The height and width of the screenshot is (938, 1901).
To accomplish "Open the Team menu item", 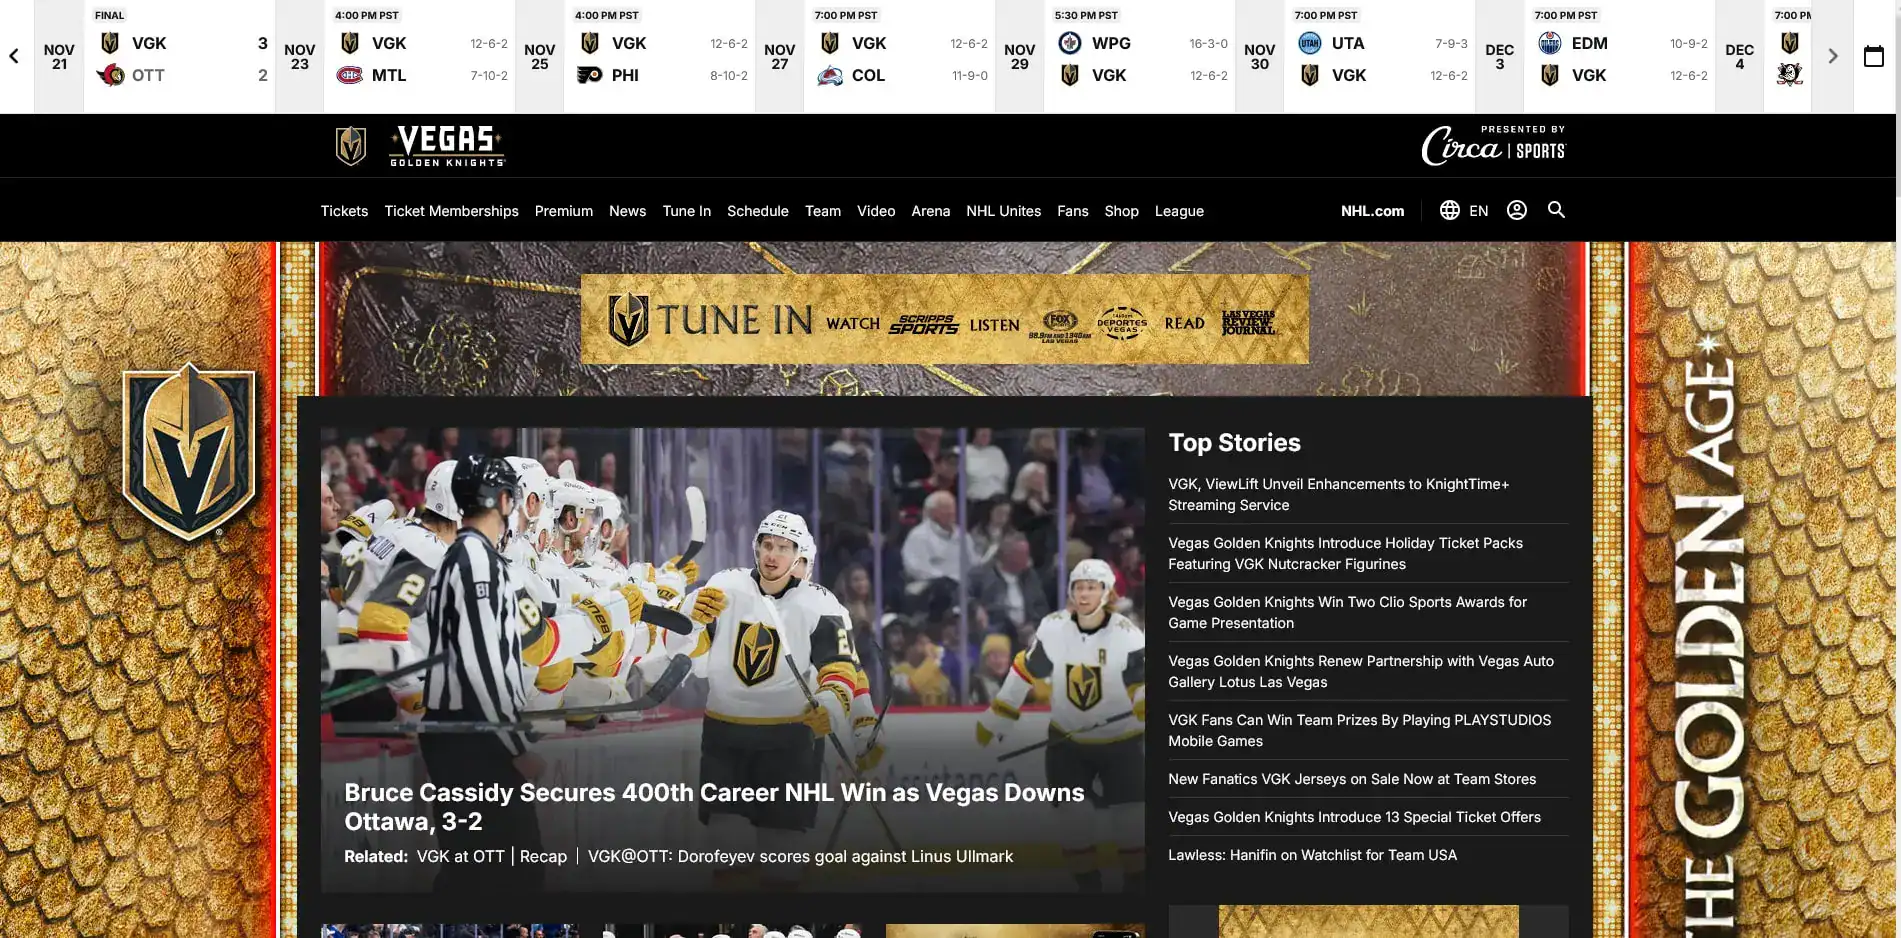I will click(x=823, y=211).
